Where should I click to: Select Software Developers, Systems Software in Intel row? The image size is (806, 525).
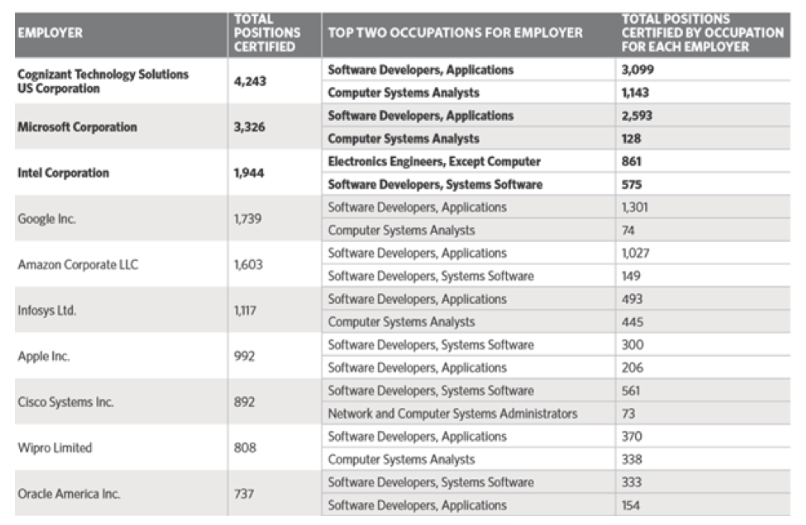468,184
